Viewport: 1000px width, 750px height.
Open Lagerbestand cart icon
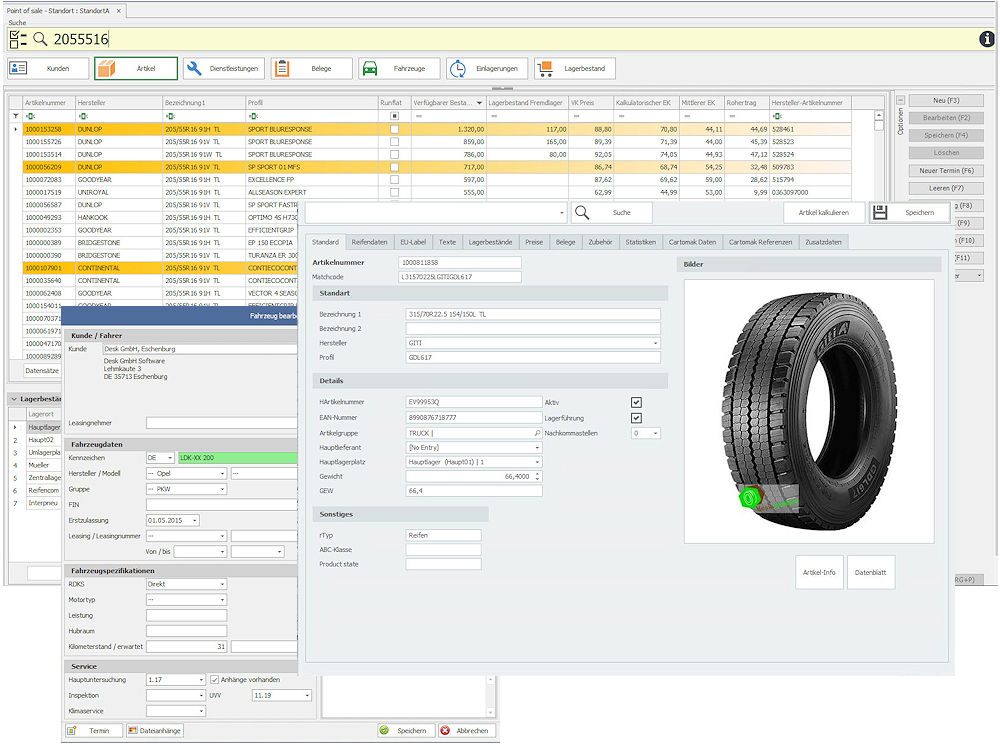coord(545,68)
